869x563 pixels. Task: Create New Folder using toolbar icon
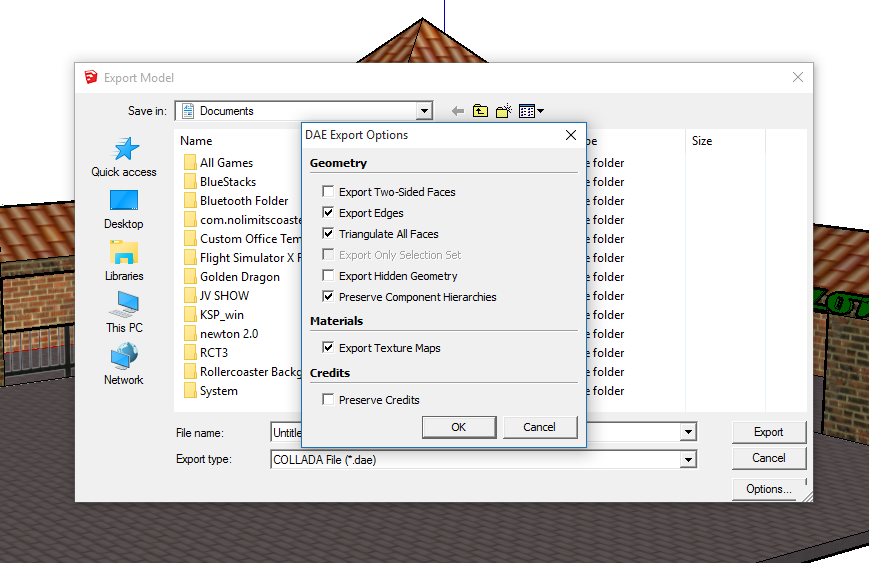[x=504, y=111]
